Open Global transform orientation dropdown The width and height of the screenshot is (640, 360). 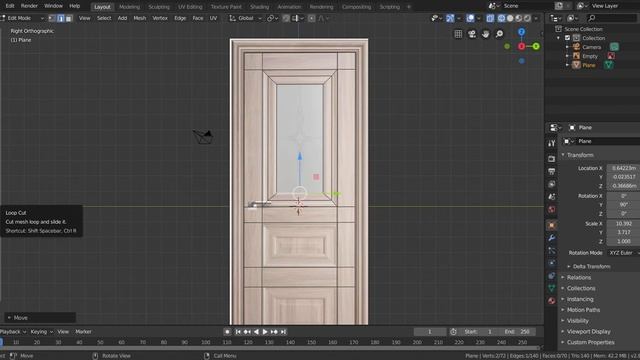click(x=245, y=18)
